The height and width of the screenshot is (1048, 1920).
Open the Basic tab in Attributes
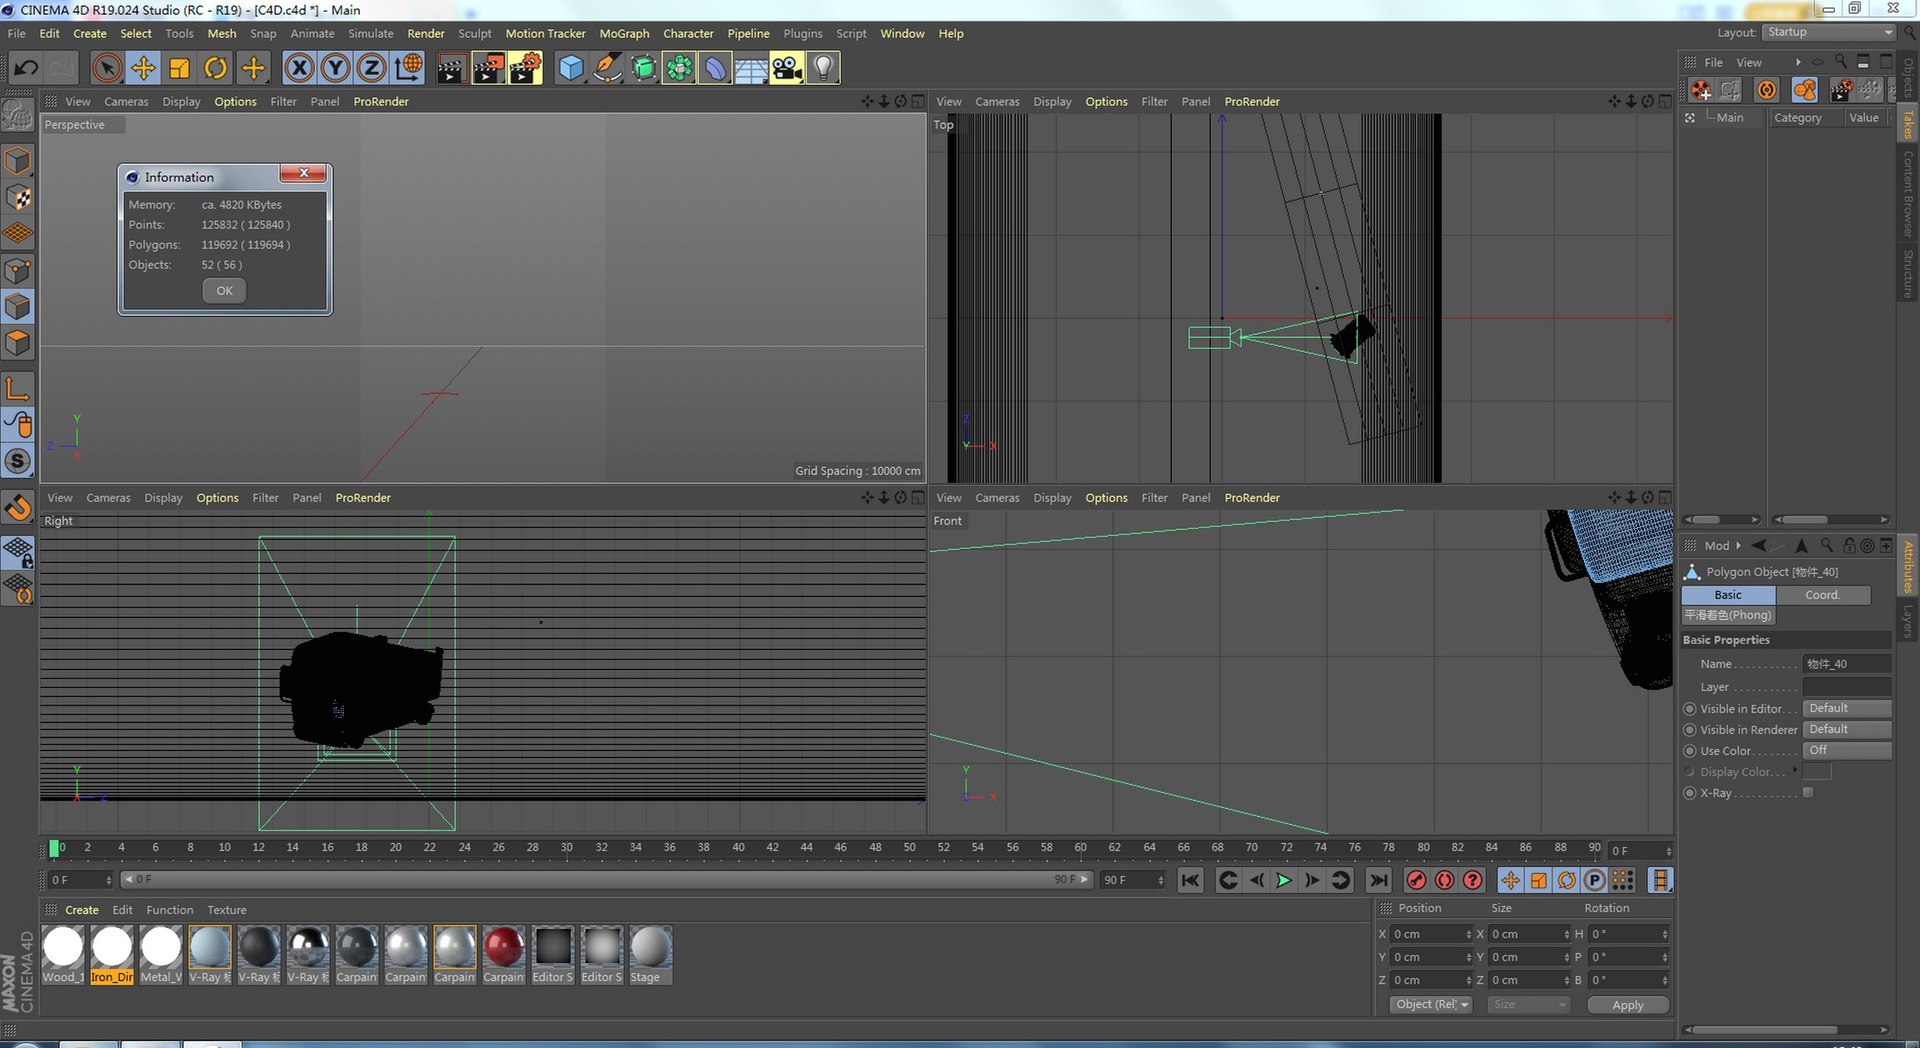tap(1728, 594)
